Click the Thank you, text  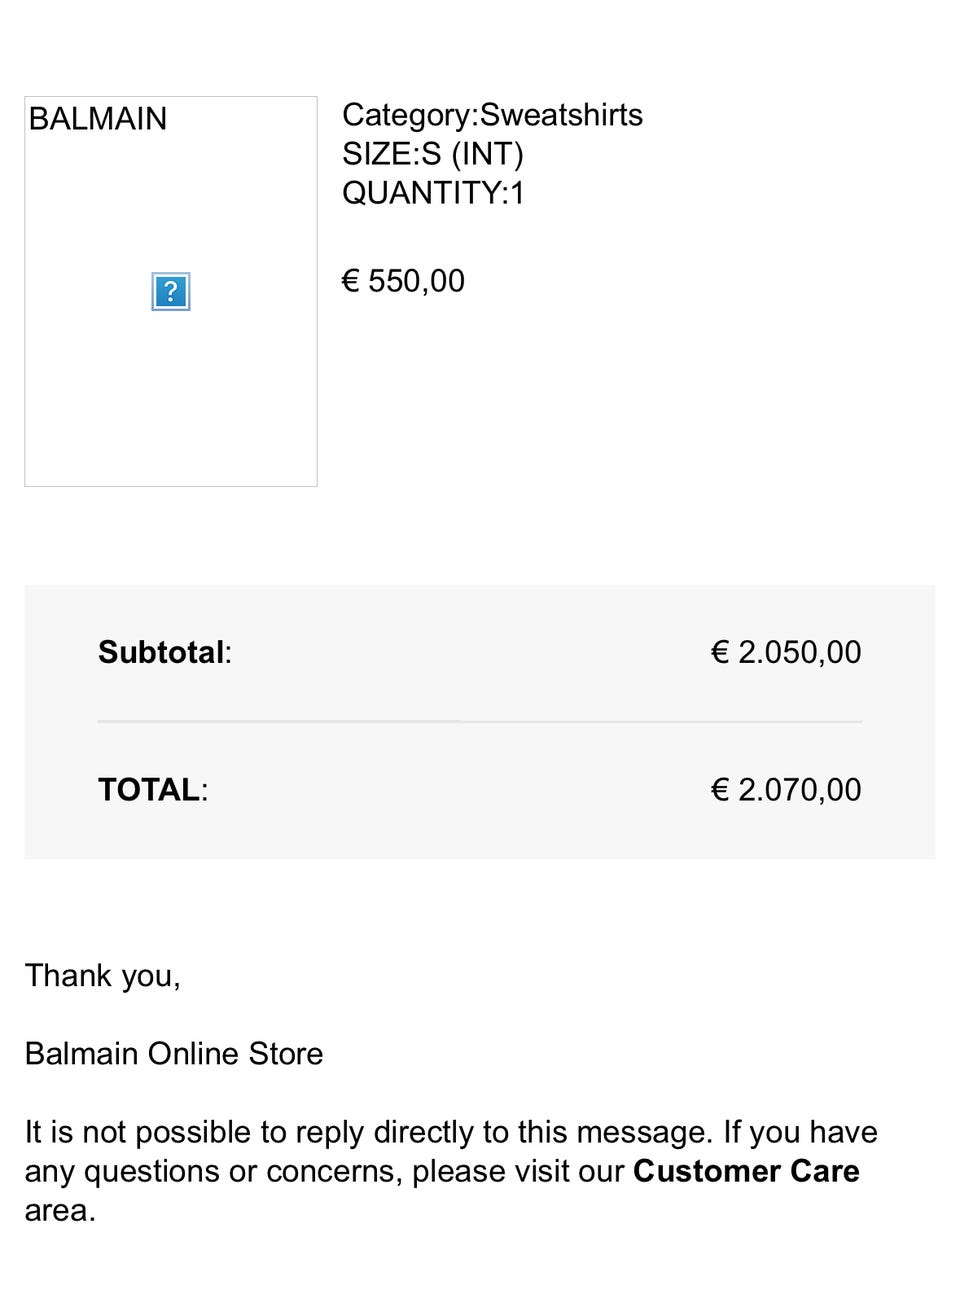pos(102,975)
